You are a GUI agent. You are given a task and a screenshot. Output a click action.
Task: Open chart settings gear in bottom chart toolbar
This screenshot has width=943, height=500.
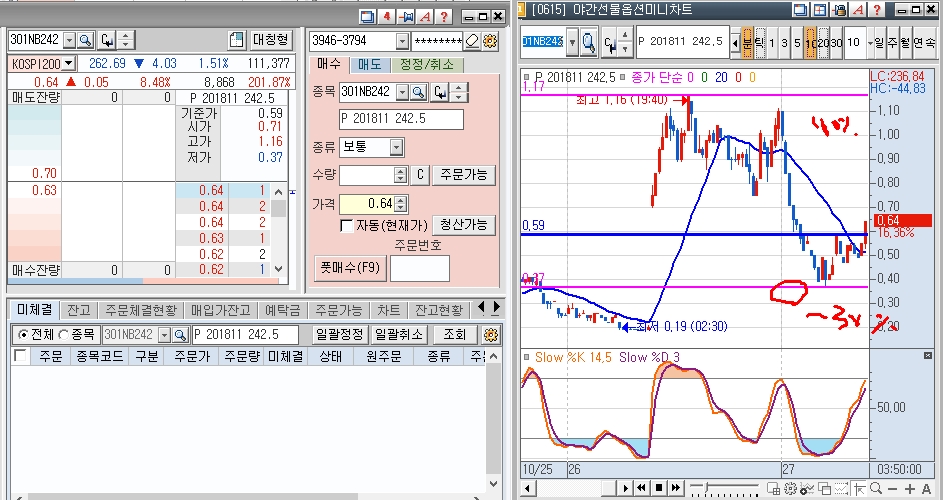[x=790, y=489]
